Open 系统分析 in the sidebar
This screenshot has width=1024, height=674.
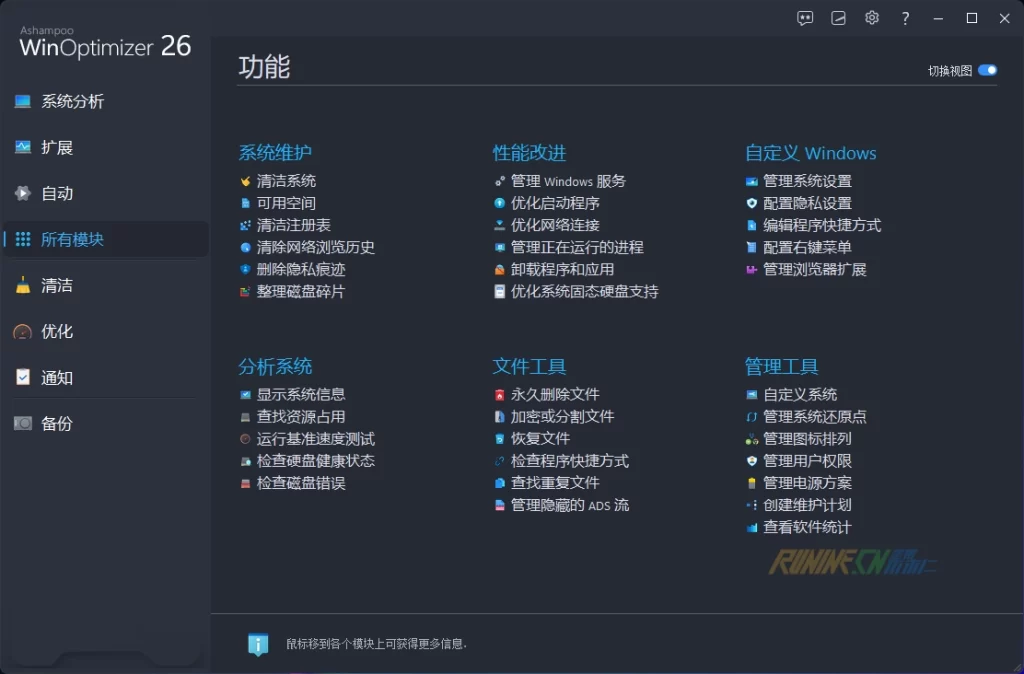tap(72, 101)
